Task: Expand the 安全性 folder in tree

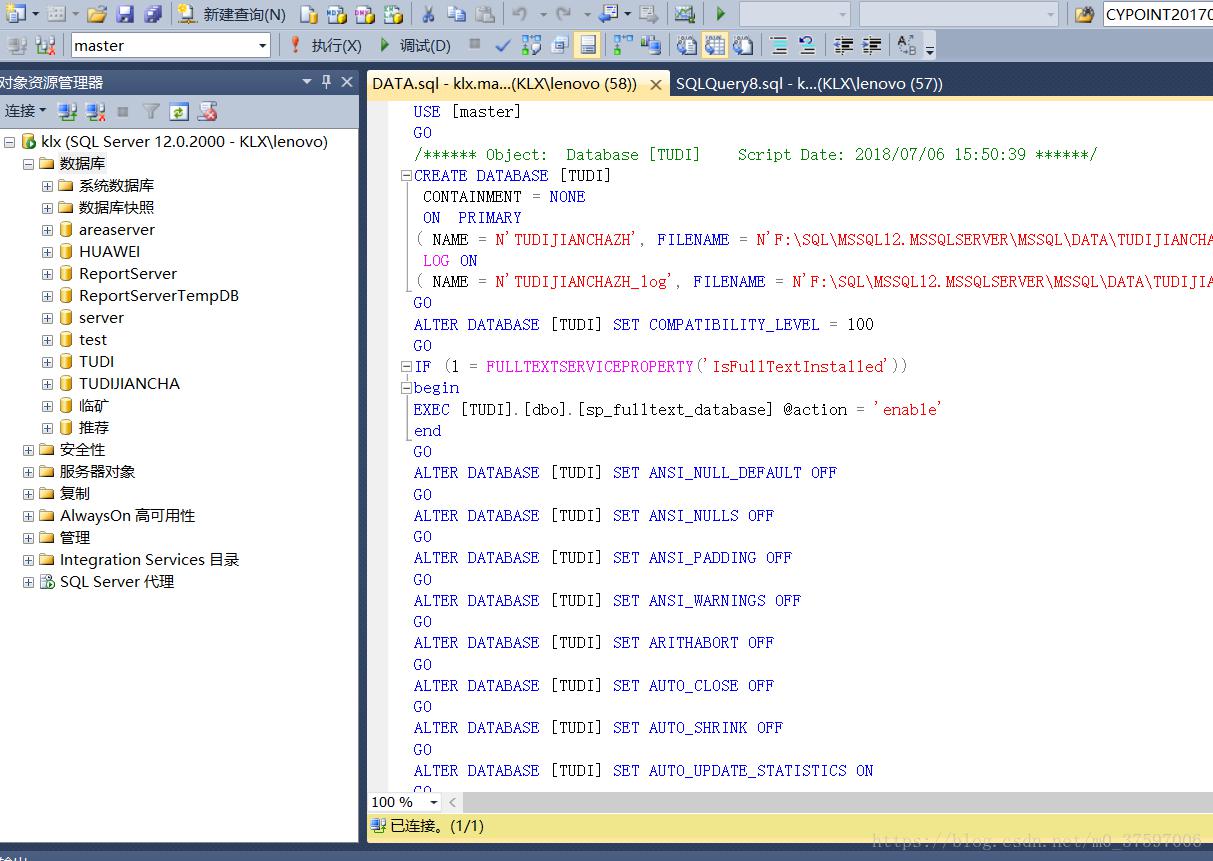Action: [x=28, y=450]
